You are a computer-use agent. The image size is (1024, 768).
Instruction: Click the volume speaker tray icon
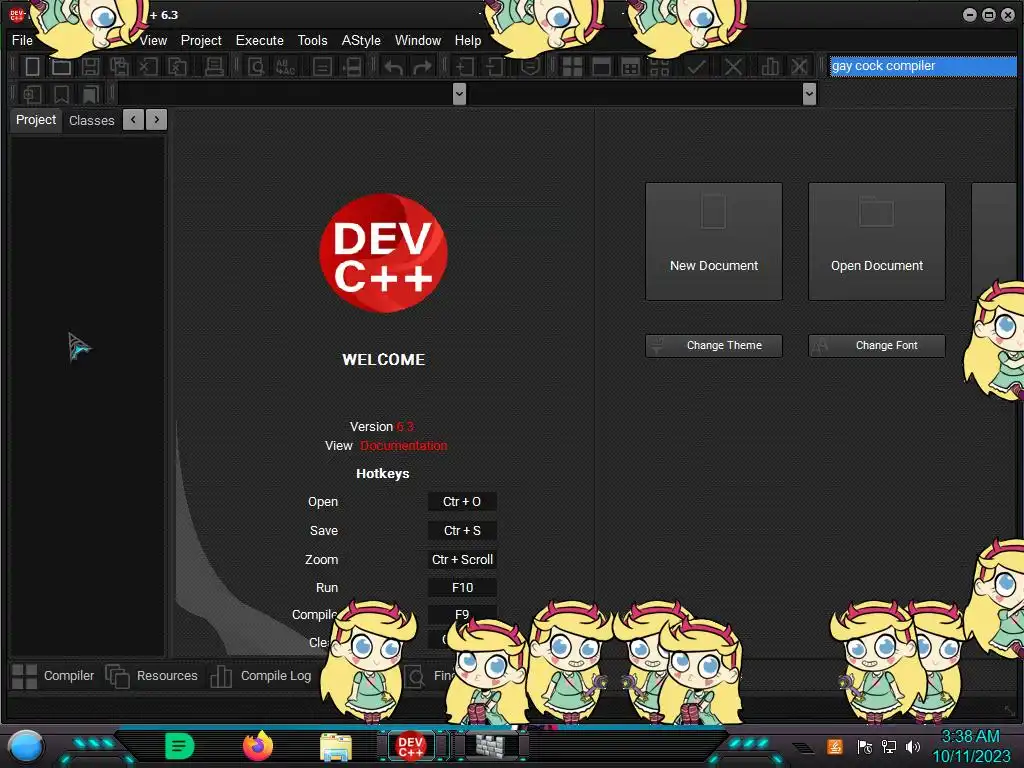point(913,746)
